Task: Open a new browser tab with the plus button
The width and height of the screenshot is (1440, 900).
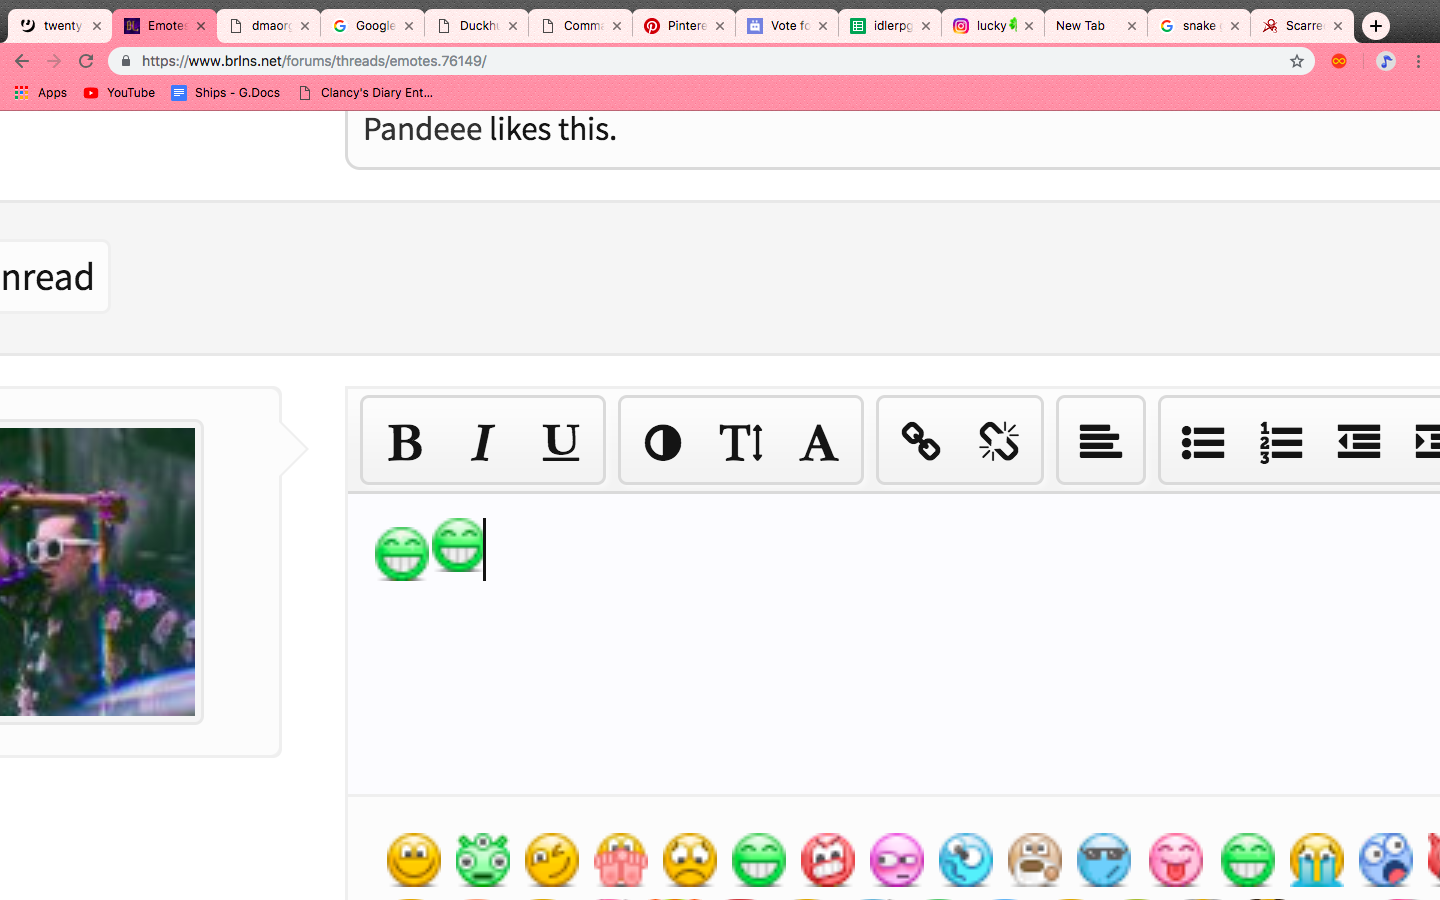Action: (1376, 26)
